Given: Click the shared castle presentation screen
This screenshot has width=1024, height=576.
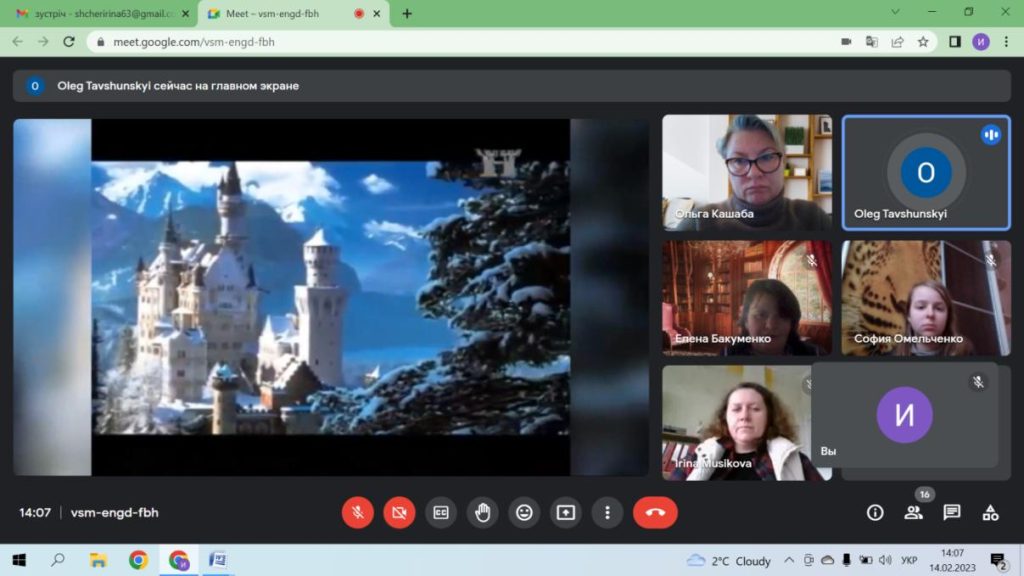Looking at the screenshot, I should [x=330, y=297].
